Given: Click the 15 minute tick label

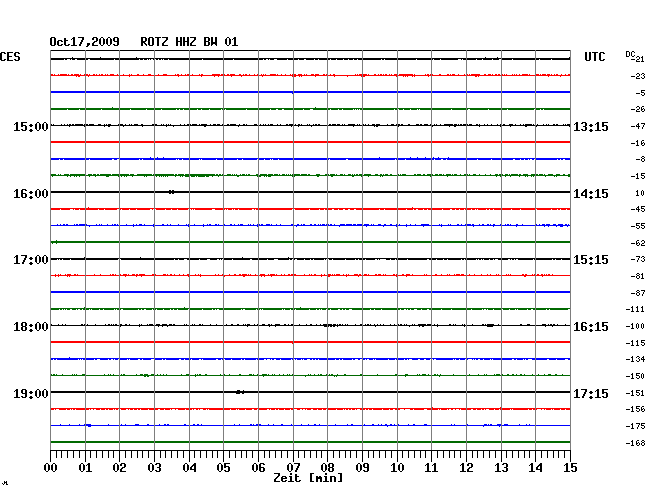Looking at the screenshot, I should (x=570, y=468).
